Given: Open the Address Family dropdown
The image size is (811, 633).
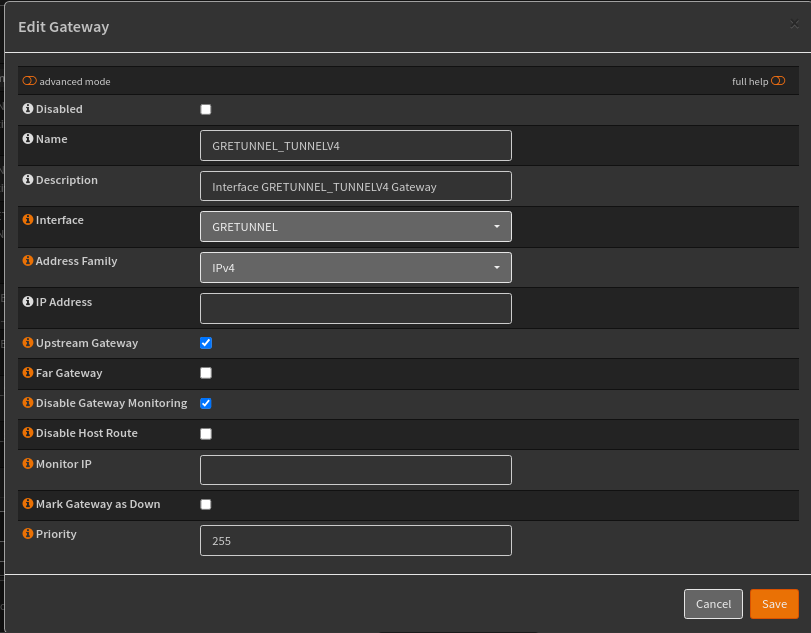Looking at the screenshot, I should (x=355, y=267).
